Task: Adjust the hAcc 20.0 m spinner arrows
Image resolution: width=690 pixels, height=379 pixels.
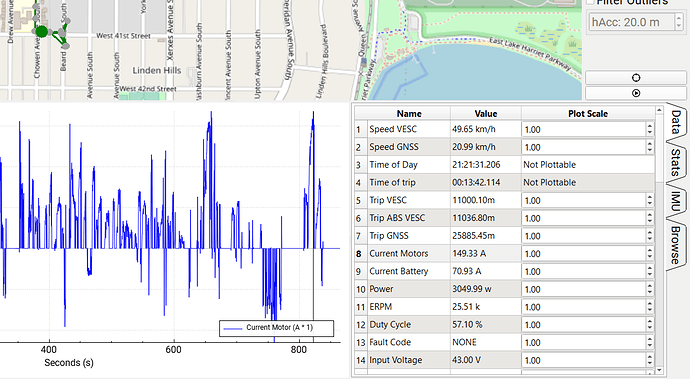Action: tap(679, 22)
